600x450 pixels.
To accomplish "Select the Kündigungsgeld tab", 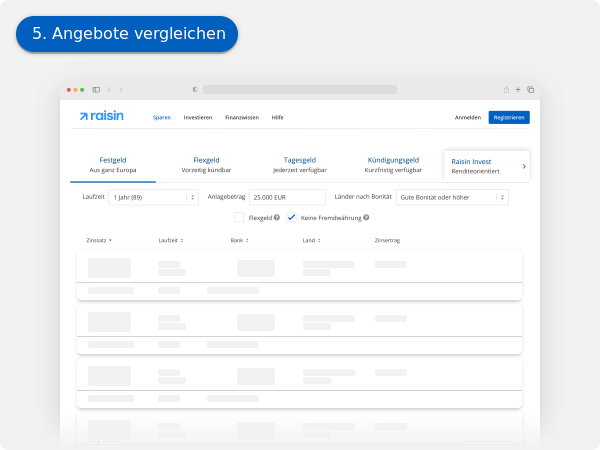I will (x=393, y=164).
